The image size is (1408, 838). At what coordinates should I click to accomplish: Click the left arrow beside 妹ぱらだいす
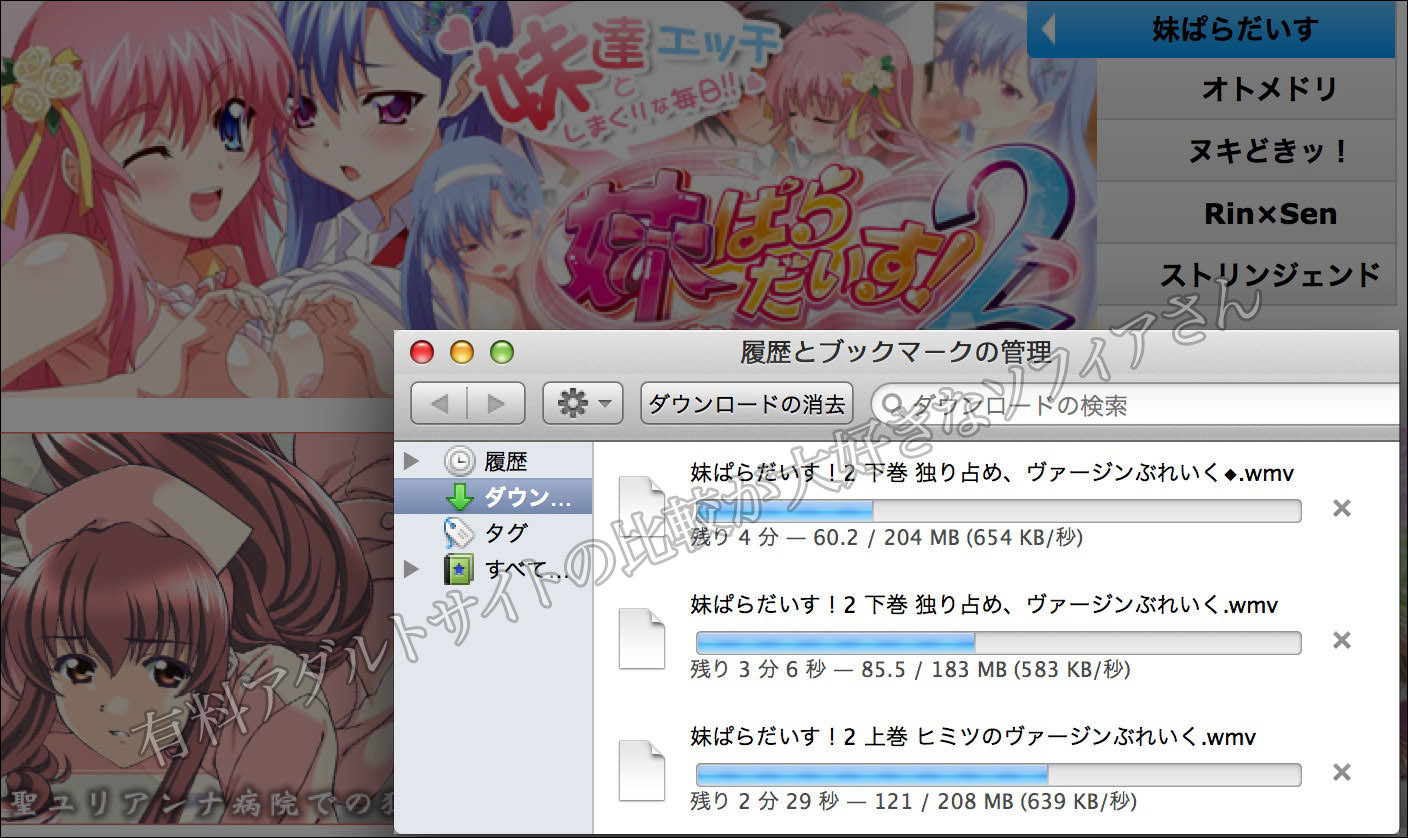point(1048,30)
